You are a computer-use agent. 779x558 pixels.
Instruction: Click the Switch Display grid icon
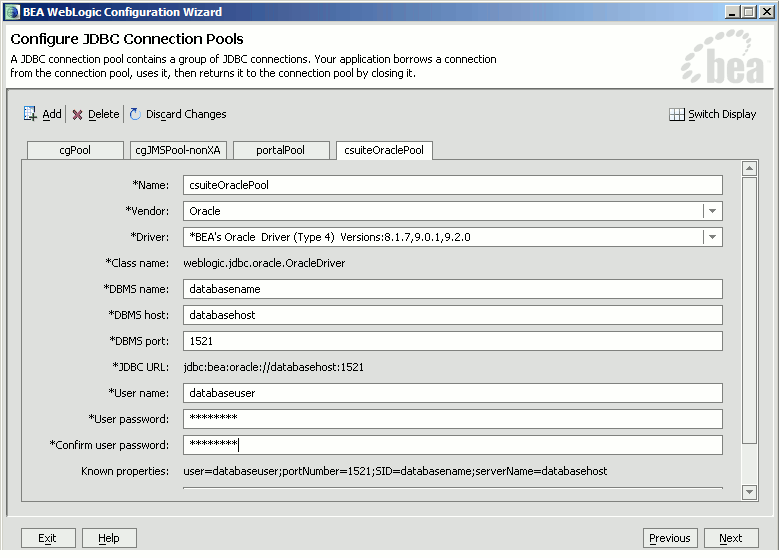pos(677,115)
